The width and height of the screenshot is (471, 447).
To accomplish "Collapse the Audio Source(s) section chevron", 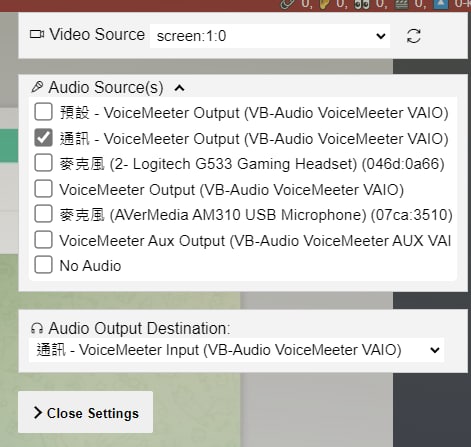I will tap(179, 88).
